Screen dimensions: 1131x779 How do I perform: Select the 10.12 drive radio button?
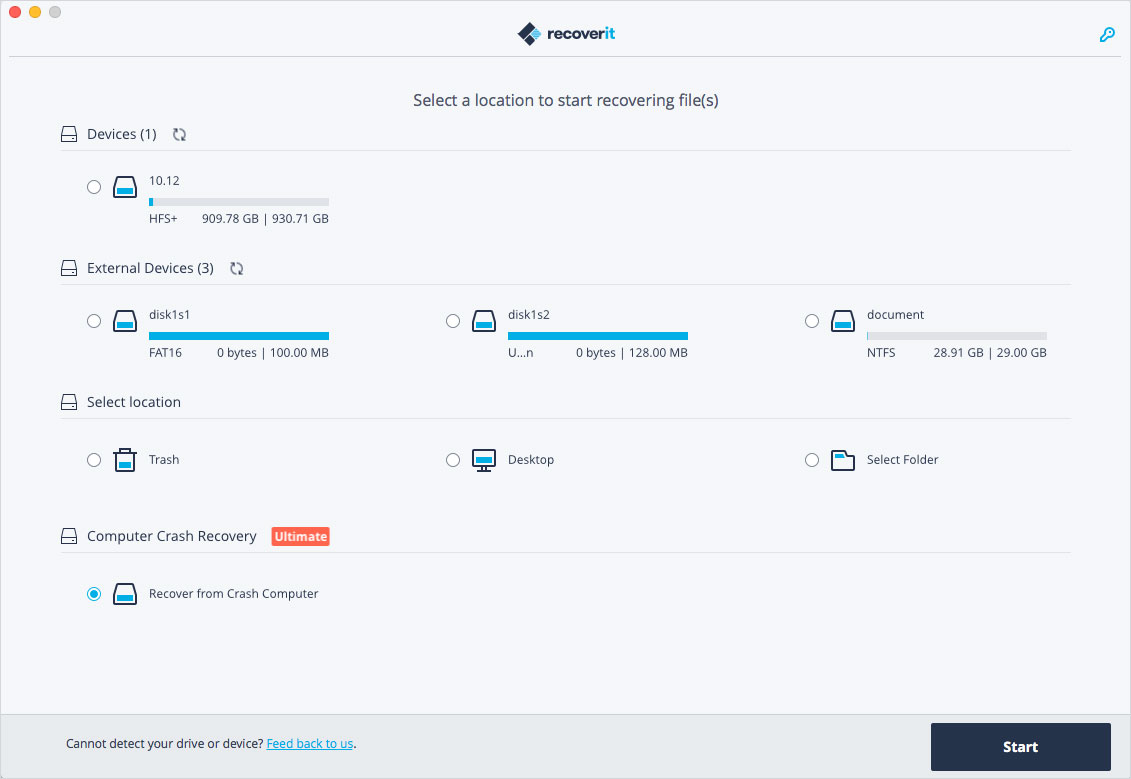coord(94,187)
